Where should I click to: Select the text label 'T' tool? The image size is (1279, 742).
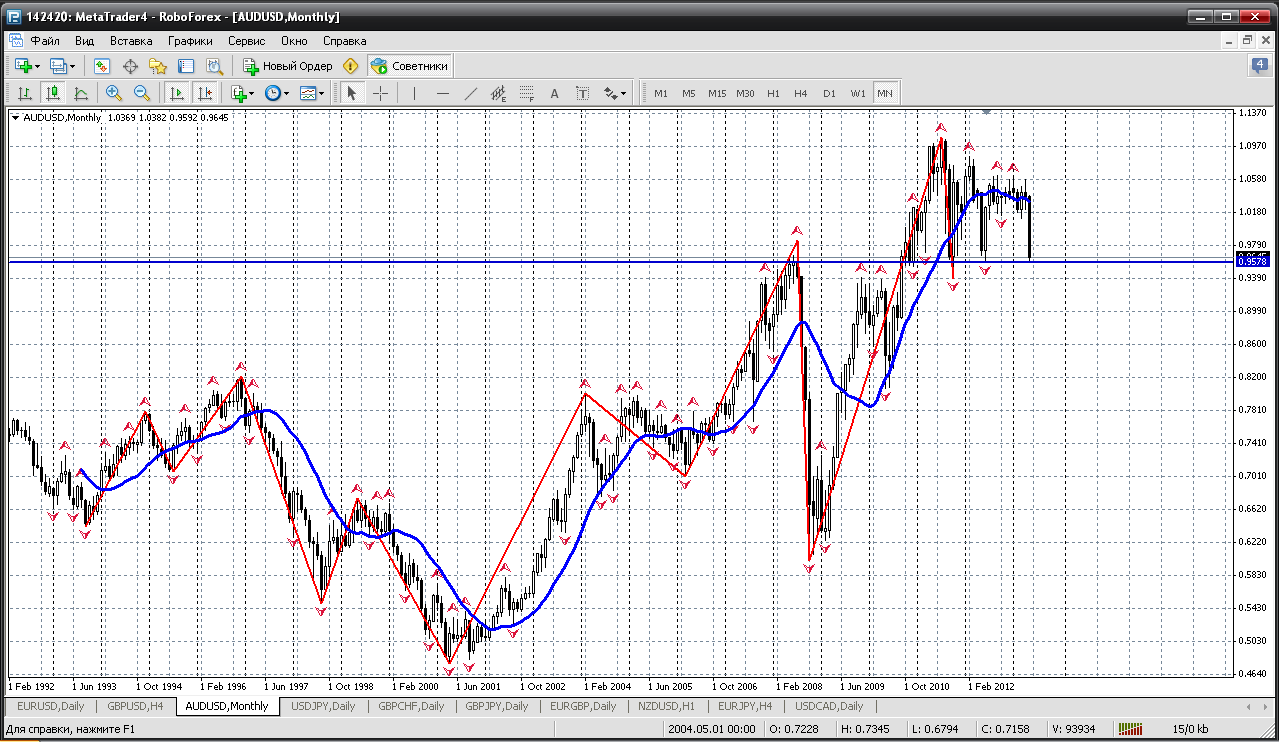(x=583, y=93)
